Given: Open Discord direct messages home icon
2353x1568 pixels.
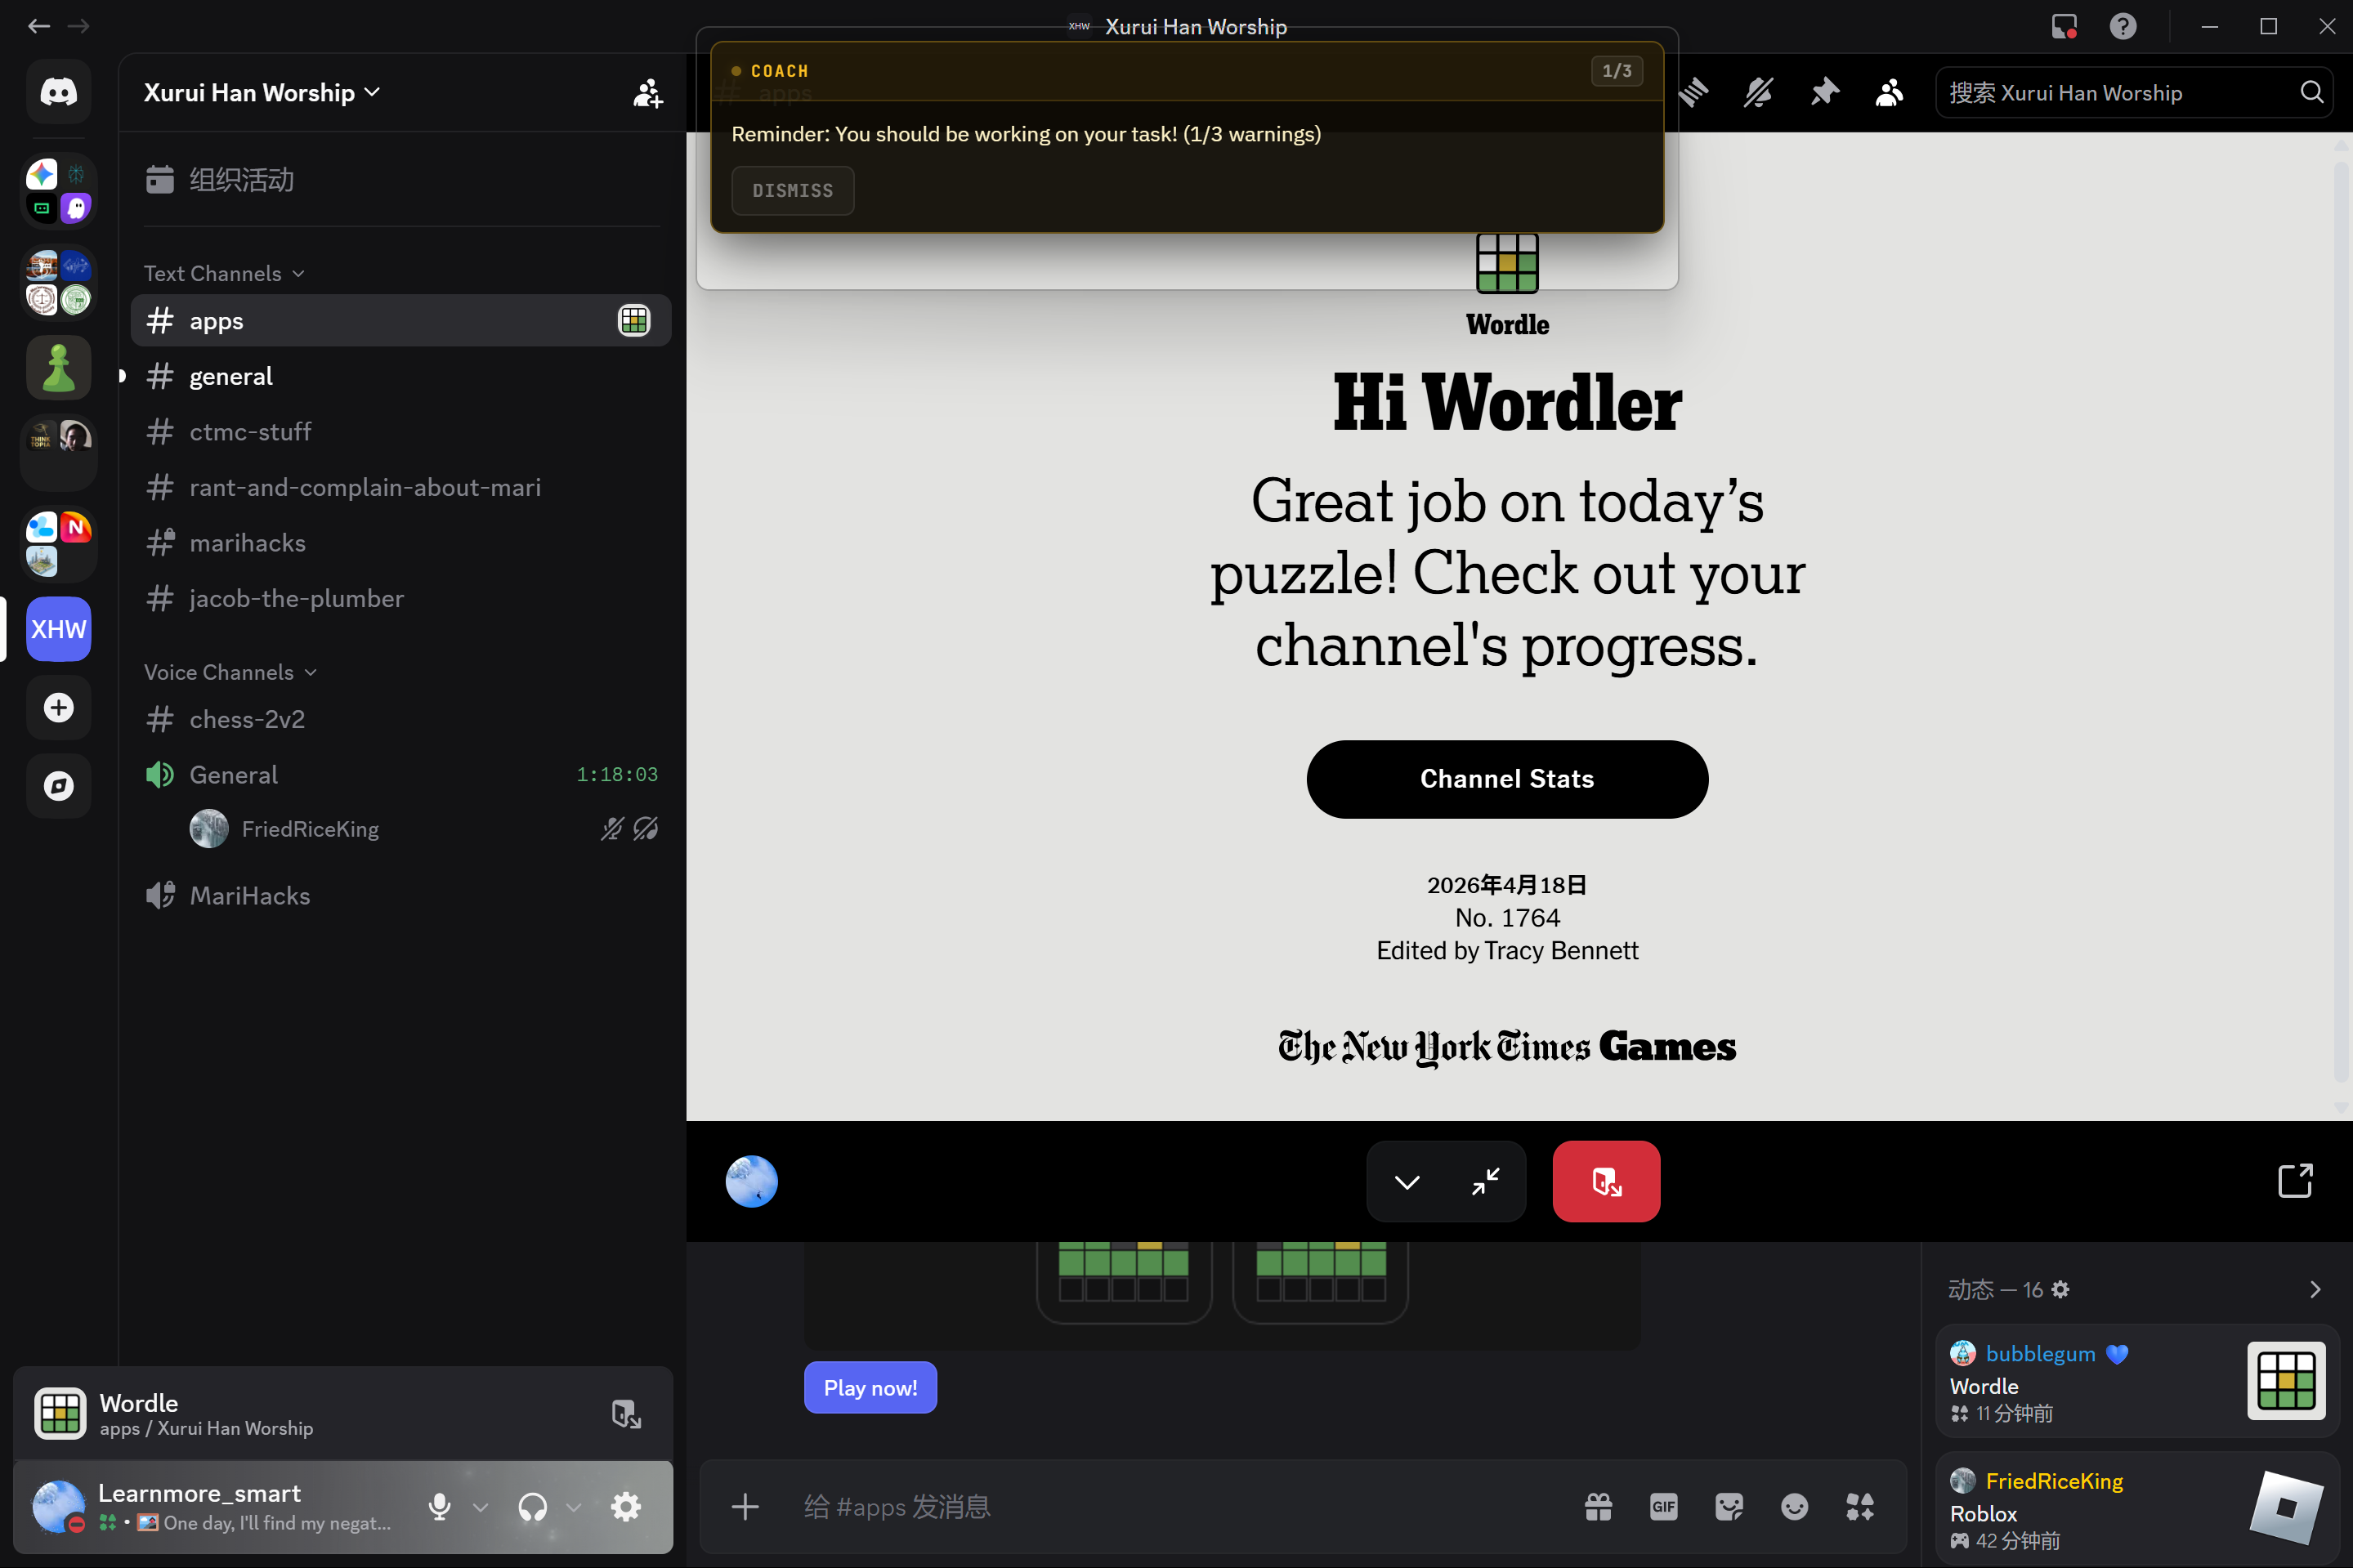Looking at the screenshot, I should pyautogui.click(x=58, y=92).
